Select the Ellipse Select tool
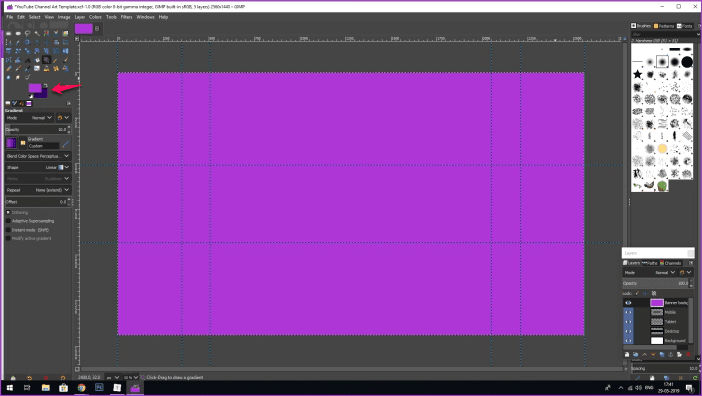 pos(18,34)
